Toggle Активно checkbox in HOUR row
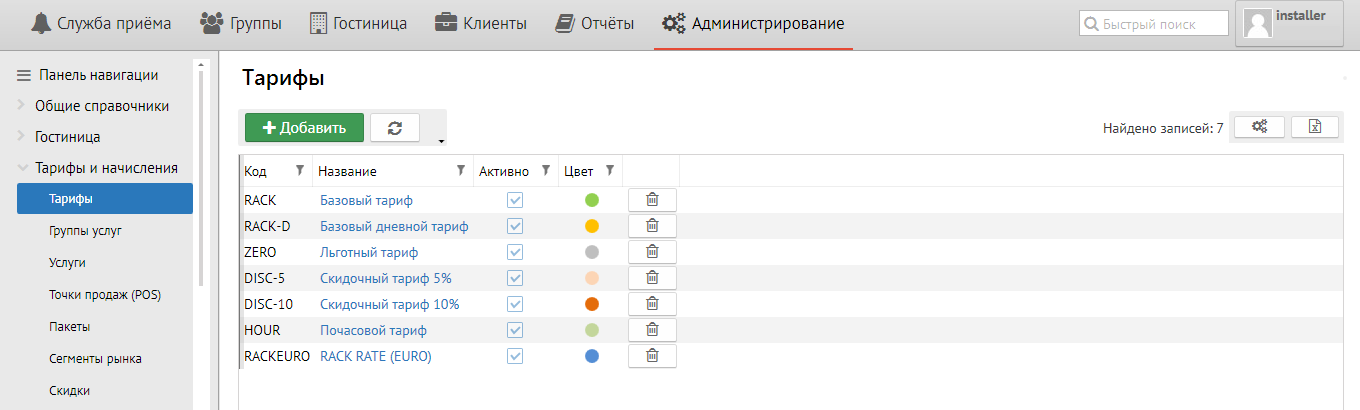 point(515,330)
